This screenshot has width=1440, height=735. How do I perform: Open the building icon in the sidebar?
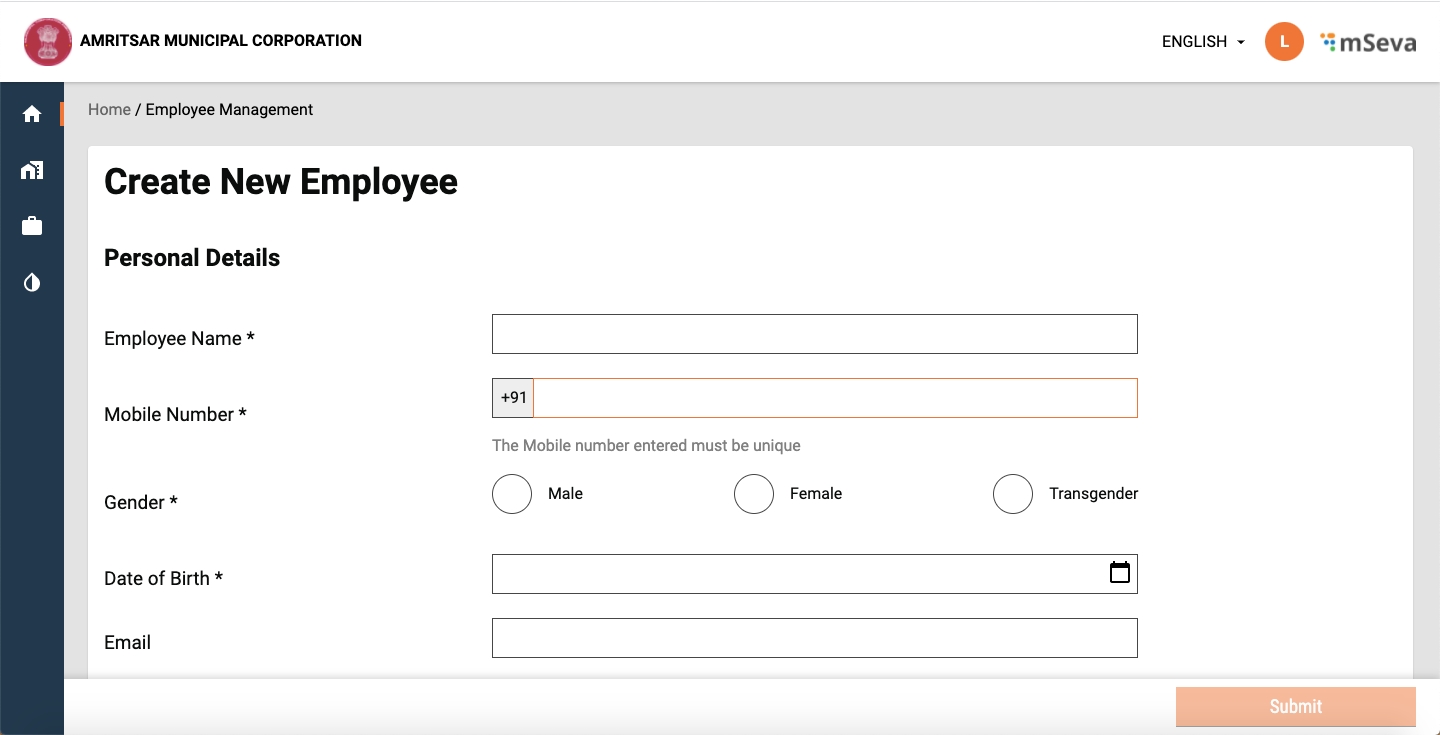coord(32,170)
